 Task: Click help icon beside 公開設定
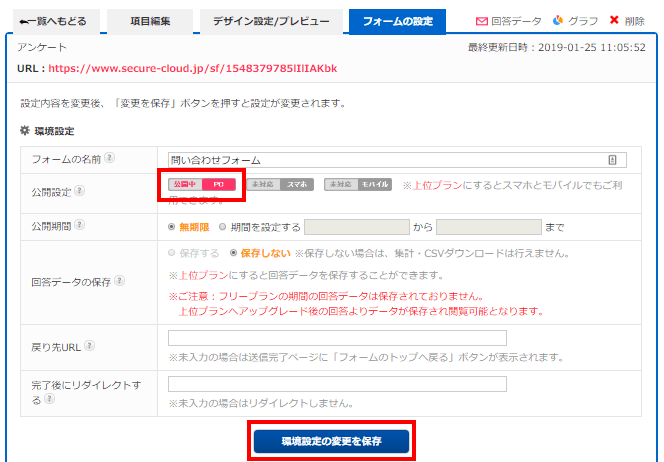pos(79,191)
